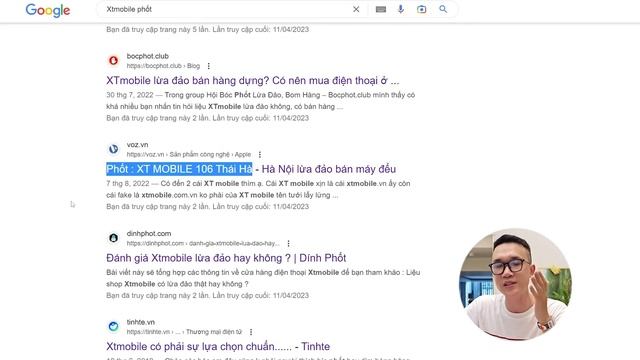The width and height of the screenshot is (640, 360).
Task: Click the bocphot.club site name
Action: pos(147,56)
